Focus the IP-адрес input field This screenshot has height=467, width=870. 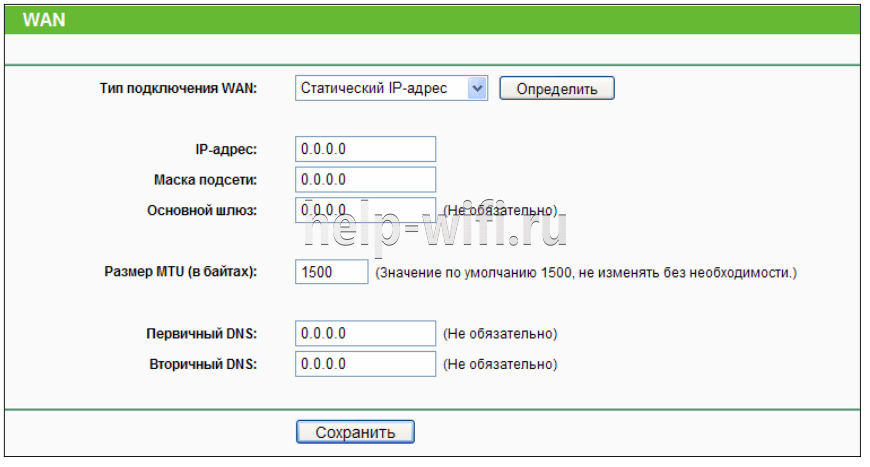tap(366, 149)
